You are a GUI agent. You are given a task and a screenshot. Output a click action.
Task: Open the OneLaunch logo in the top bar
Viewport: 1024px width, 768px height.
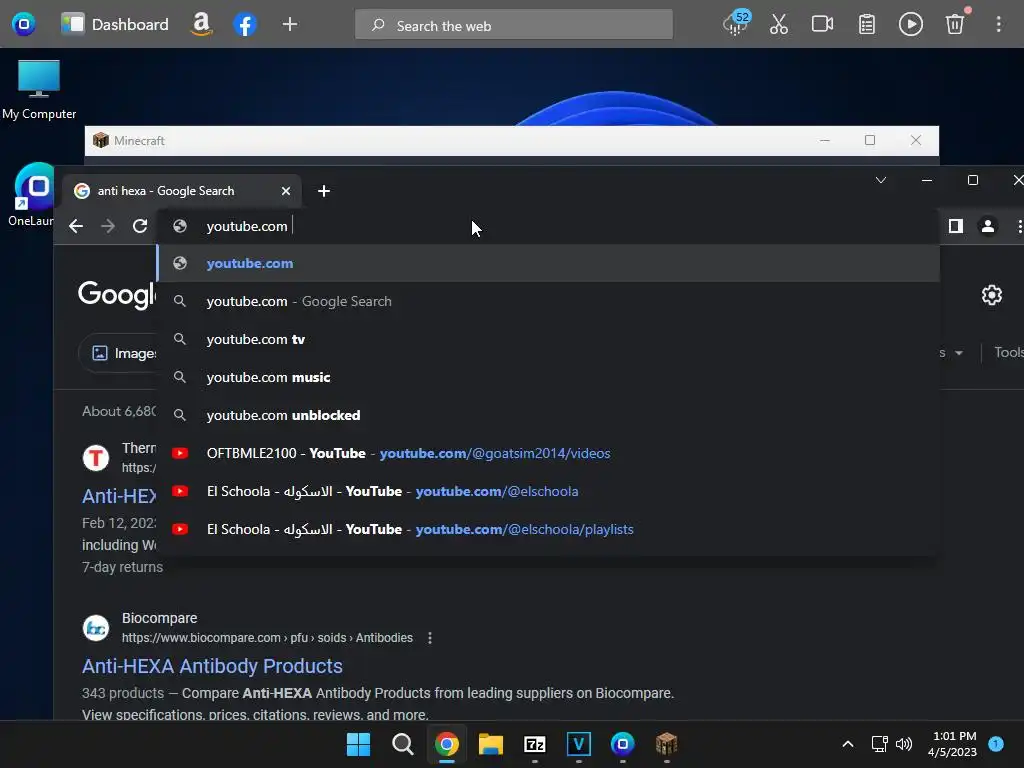[x=24, y=24]
